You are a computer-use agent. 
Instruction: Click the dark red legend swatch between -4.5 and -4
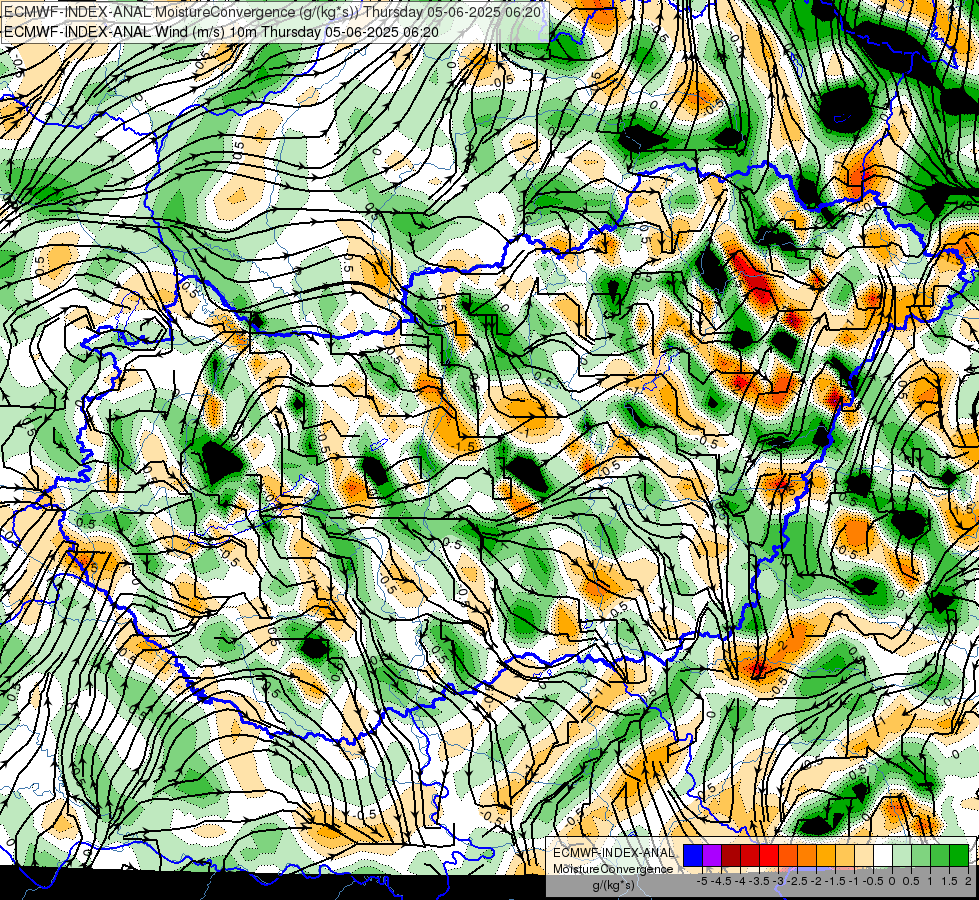(731, 855)
